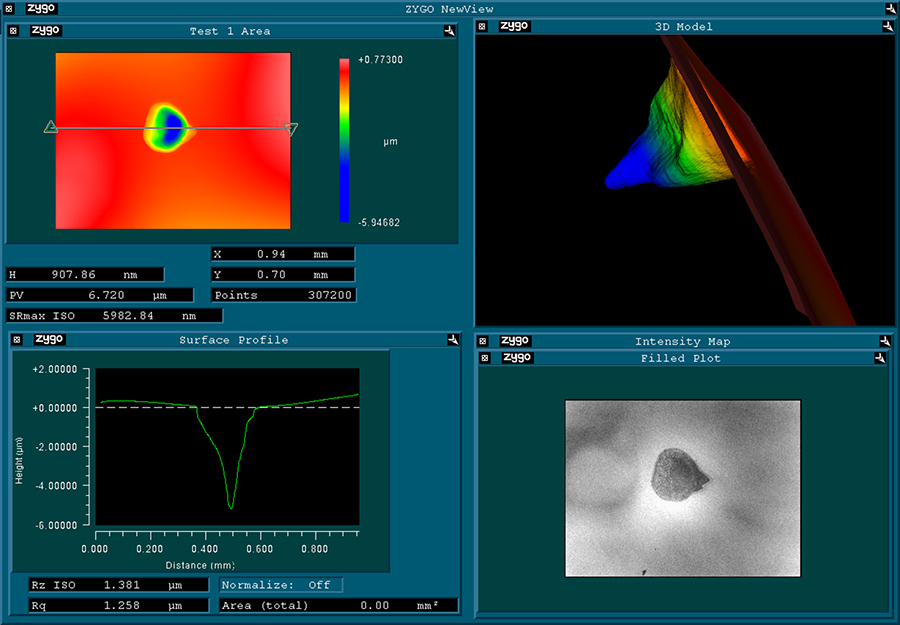Screen dimensions: 900x625
Task: Click the zygo logo in Test 1 Area panel
Action: (x=46, y=31)
